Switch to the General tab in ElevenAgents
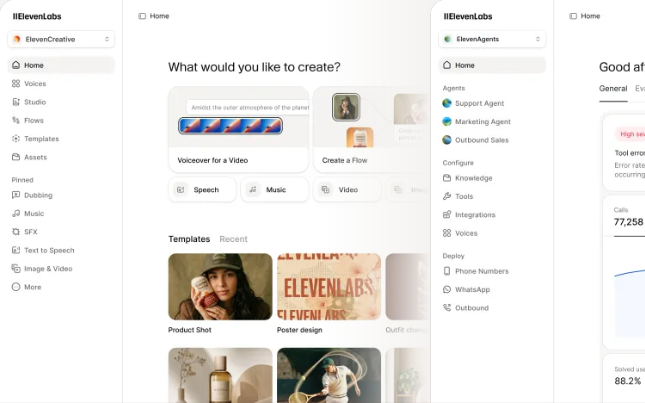 pyautogui.click(x=613, y=88)
